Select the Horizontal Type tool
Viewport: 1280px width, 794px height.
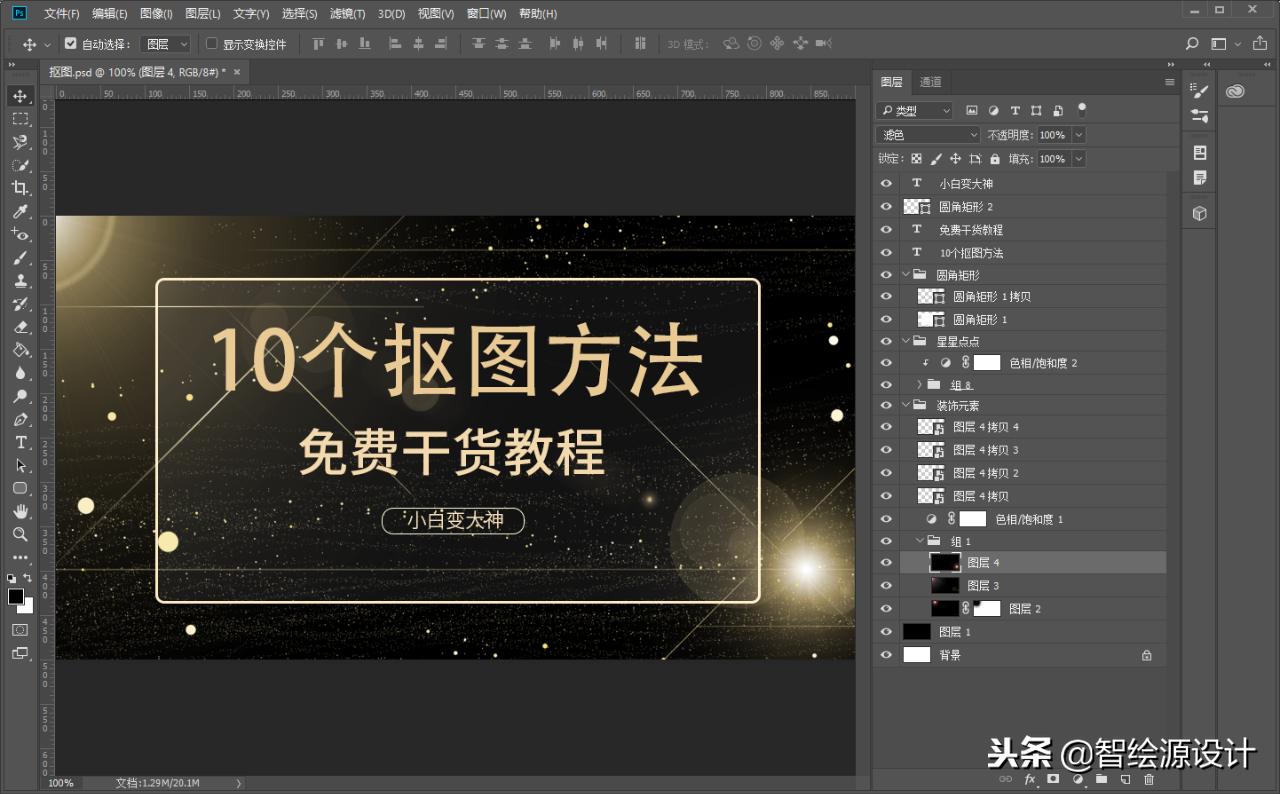20,442
